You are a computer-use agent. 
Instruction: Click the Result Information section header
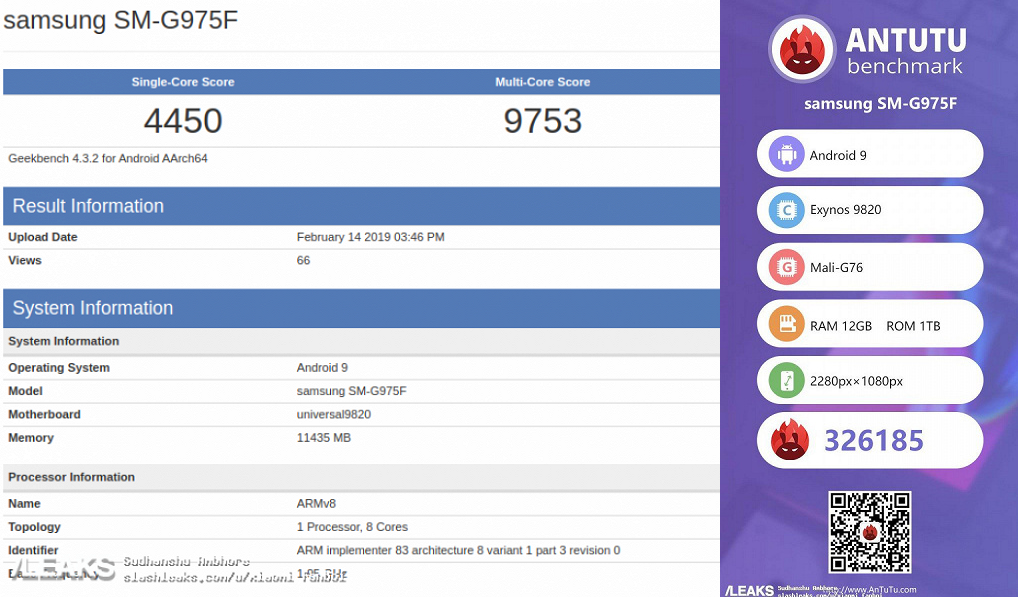tap(362, 206)
